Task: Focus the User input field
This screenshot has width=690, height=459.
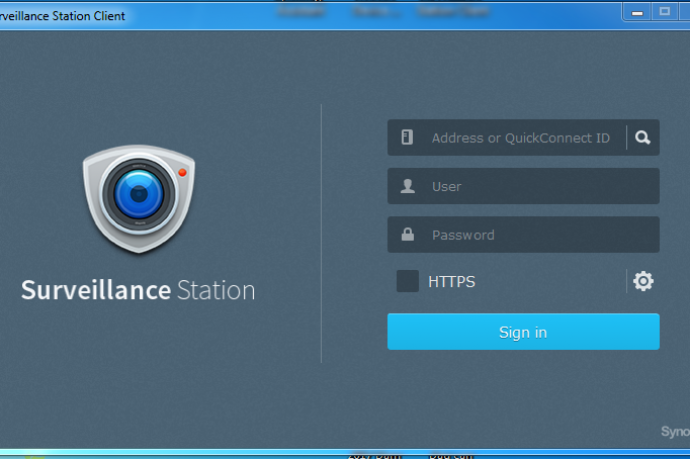Action: click(x=523, y=186)
